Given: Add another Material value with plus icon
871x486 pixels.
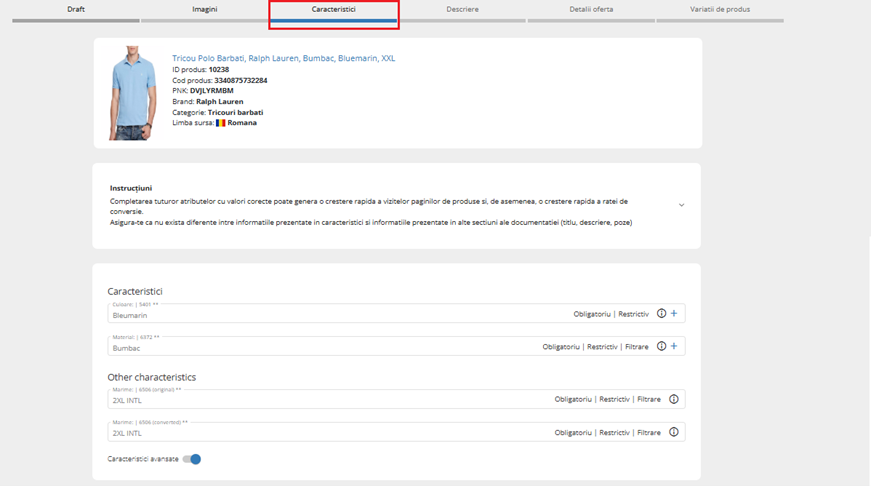Looking at the screenshot, I should pyautogui.click(x=674, y=347).
